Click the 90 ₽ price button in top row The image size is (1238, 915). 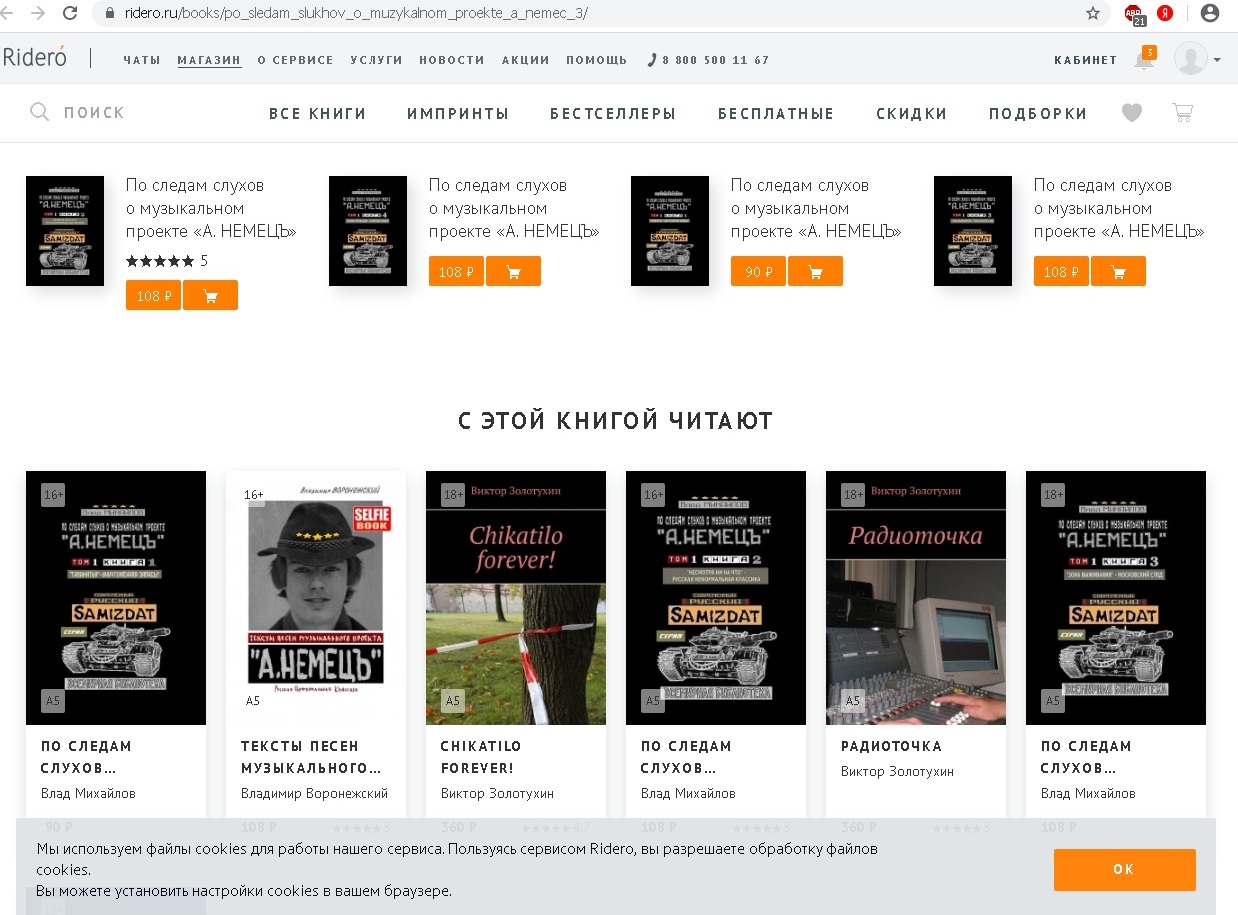(x=759, y=271)
